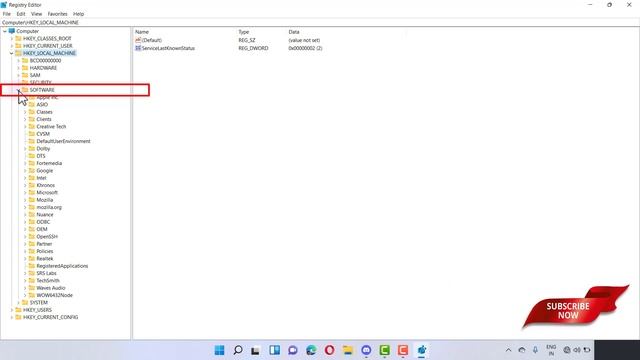The width and height of the screenshot is (640, 360).
Task: Expand HKEY_CURRENT_USER key
Action: (12, 46)
